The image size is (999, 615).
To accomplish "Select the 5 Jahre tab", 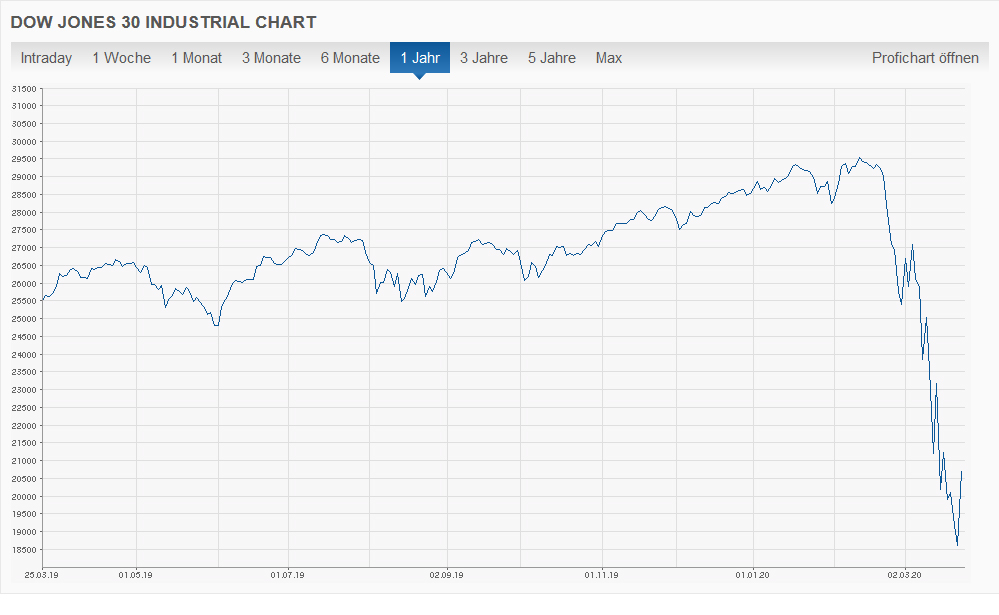I will 552,58.
